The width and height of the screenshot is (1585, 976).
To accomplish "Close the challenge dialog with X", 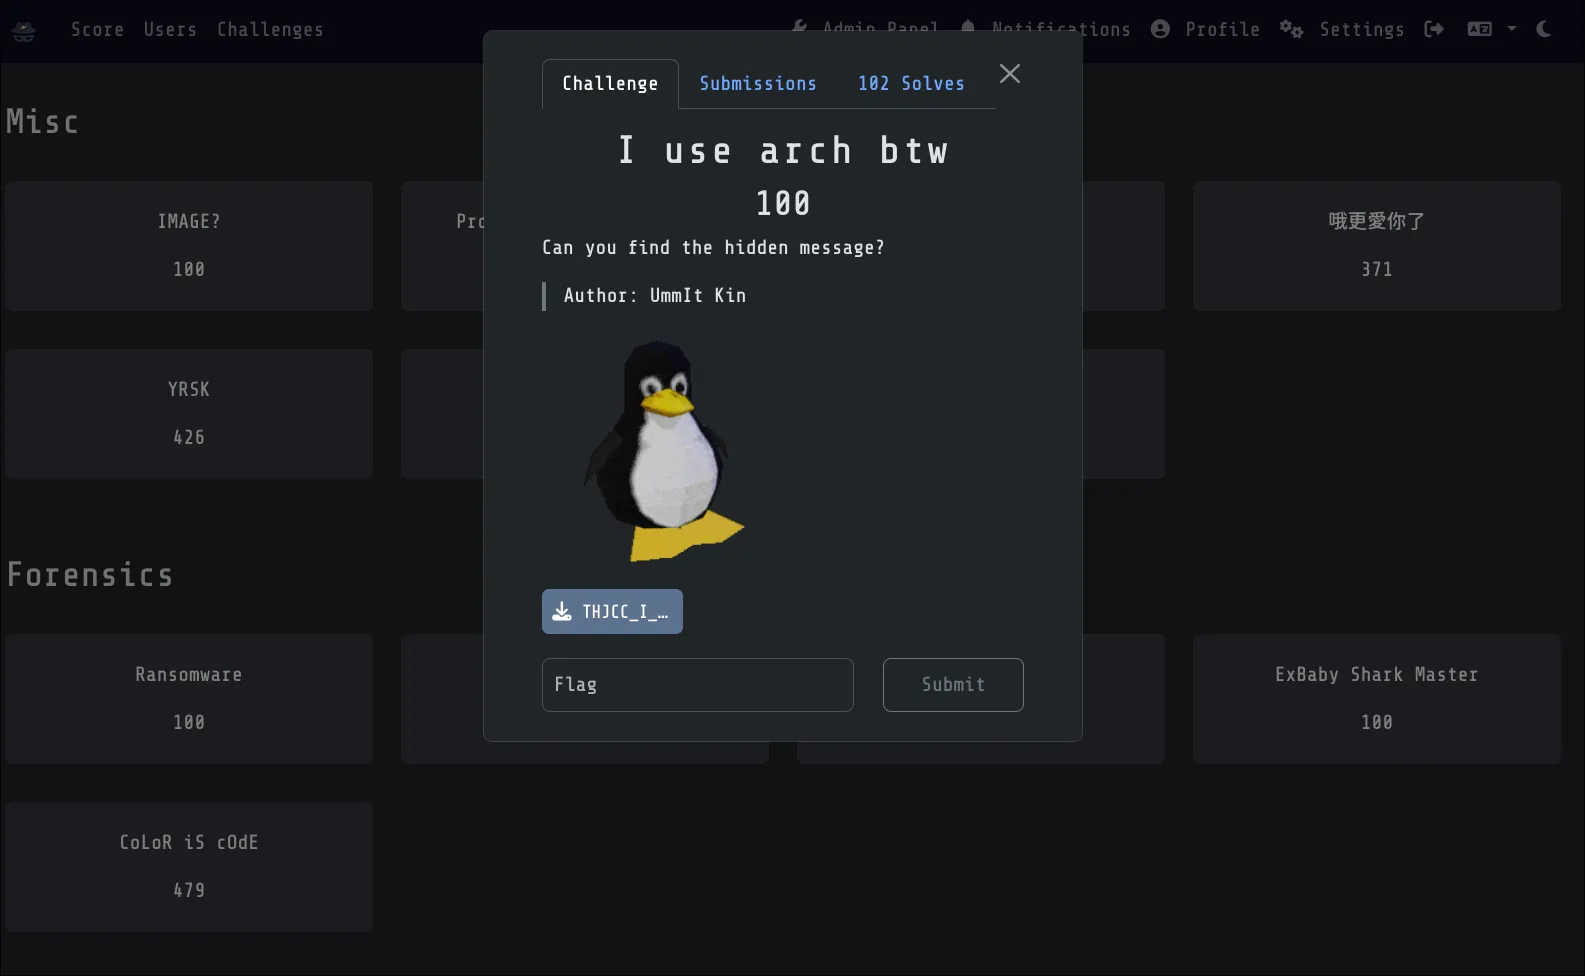I will tap(1010, 74).
